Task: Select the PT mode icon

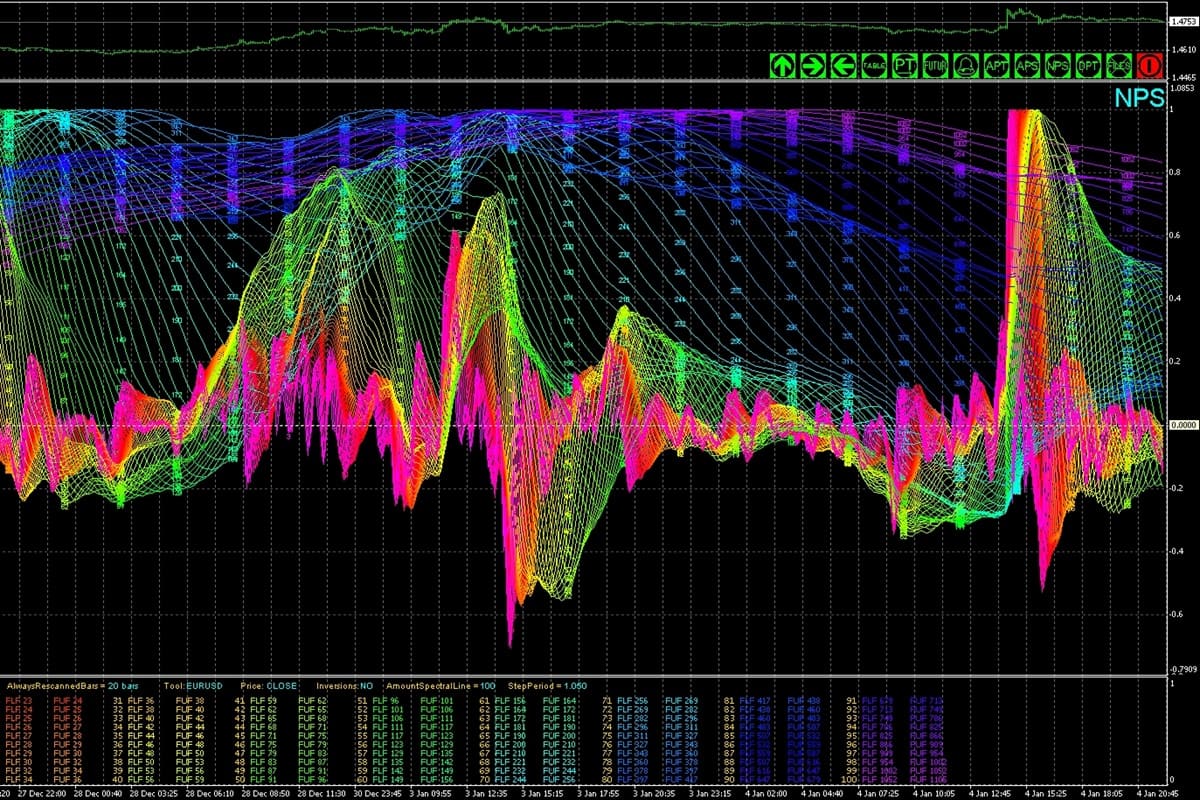Action: coord(905,66)
